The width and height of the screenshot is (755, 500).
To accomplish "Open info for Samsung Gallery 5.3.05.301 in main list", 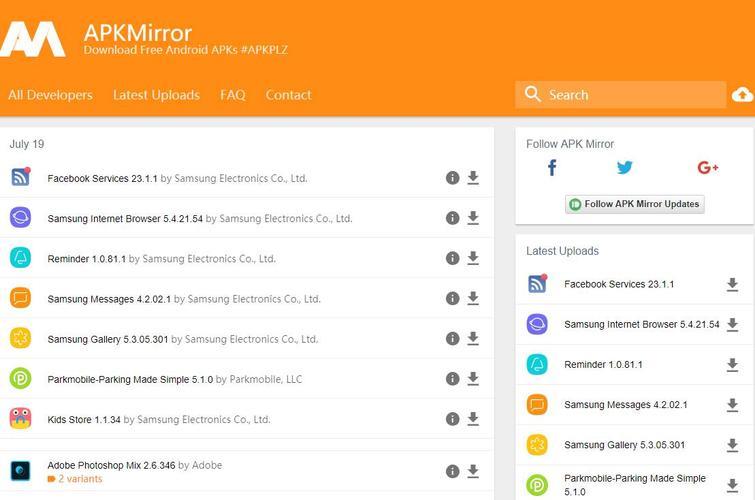I will pyautogui.click(x=453, y=339).
